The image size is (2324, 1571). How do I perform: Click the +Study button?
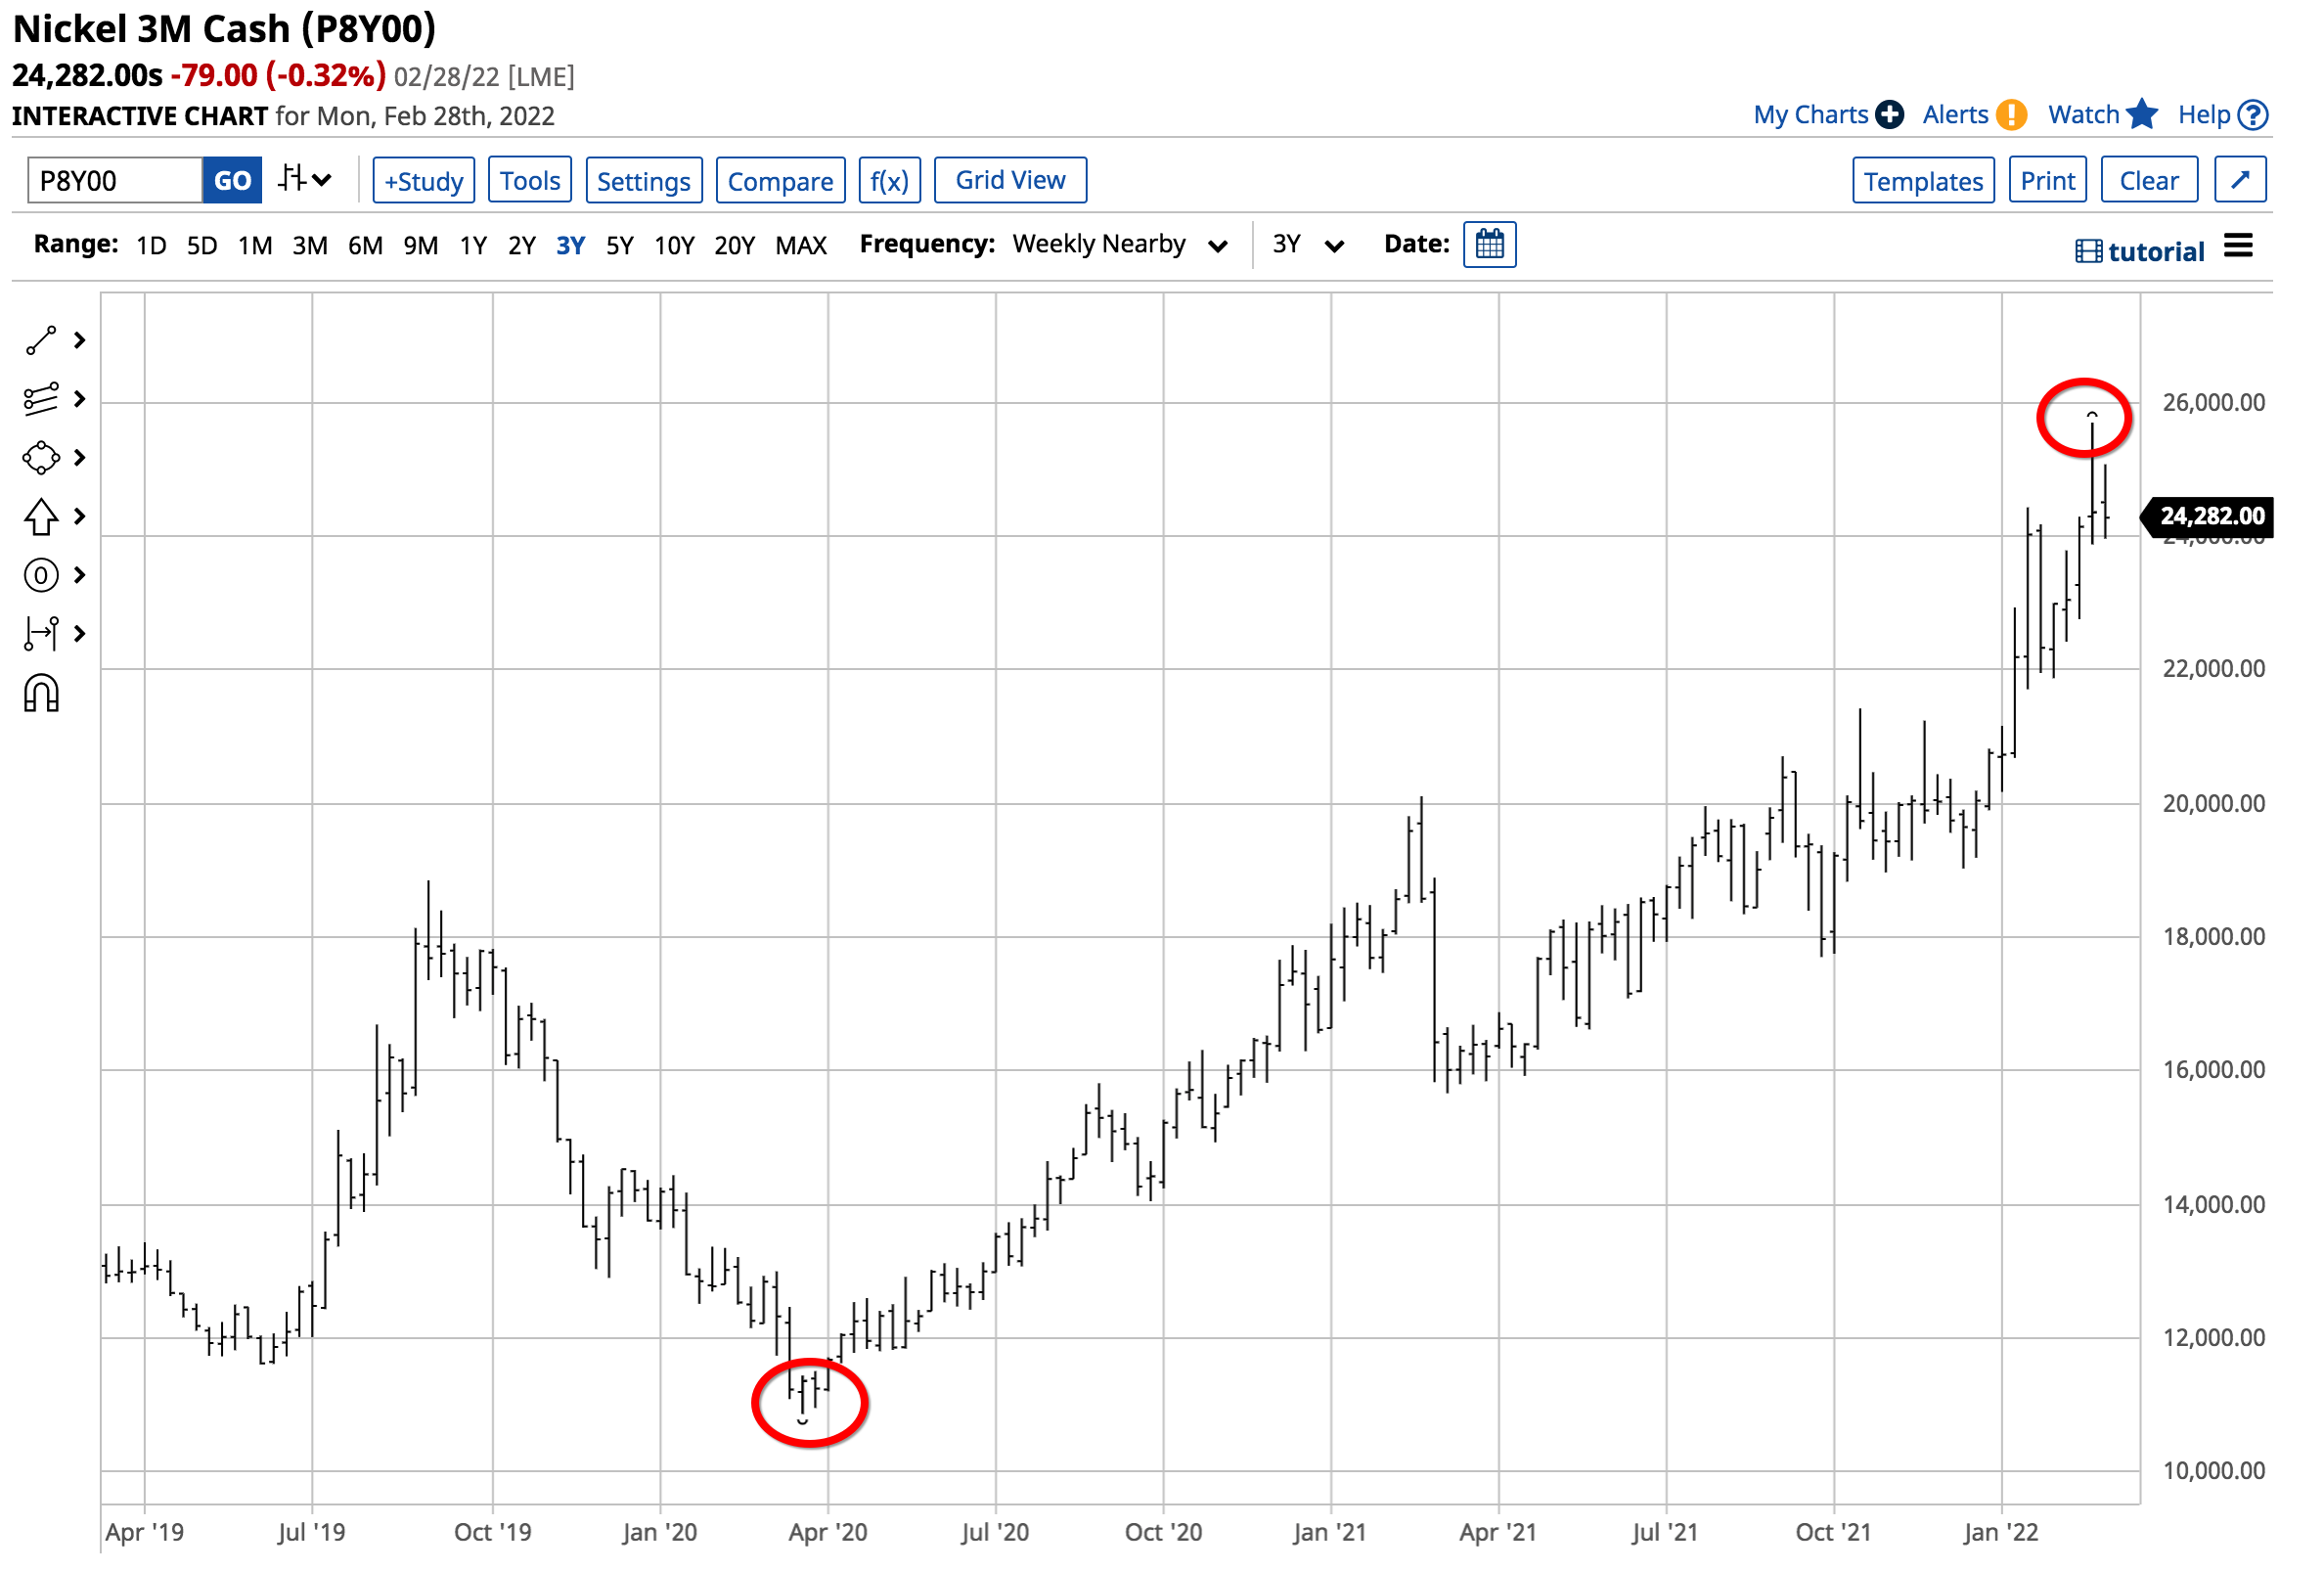point(424,181)
